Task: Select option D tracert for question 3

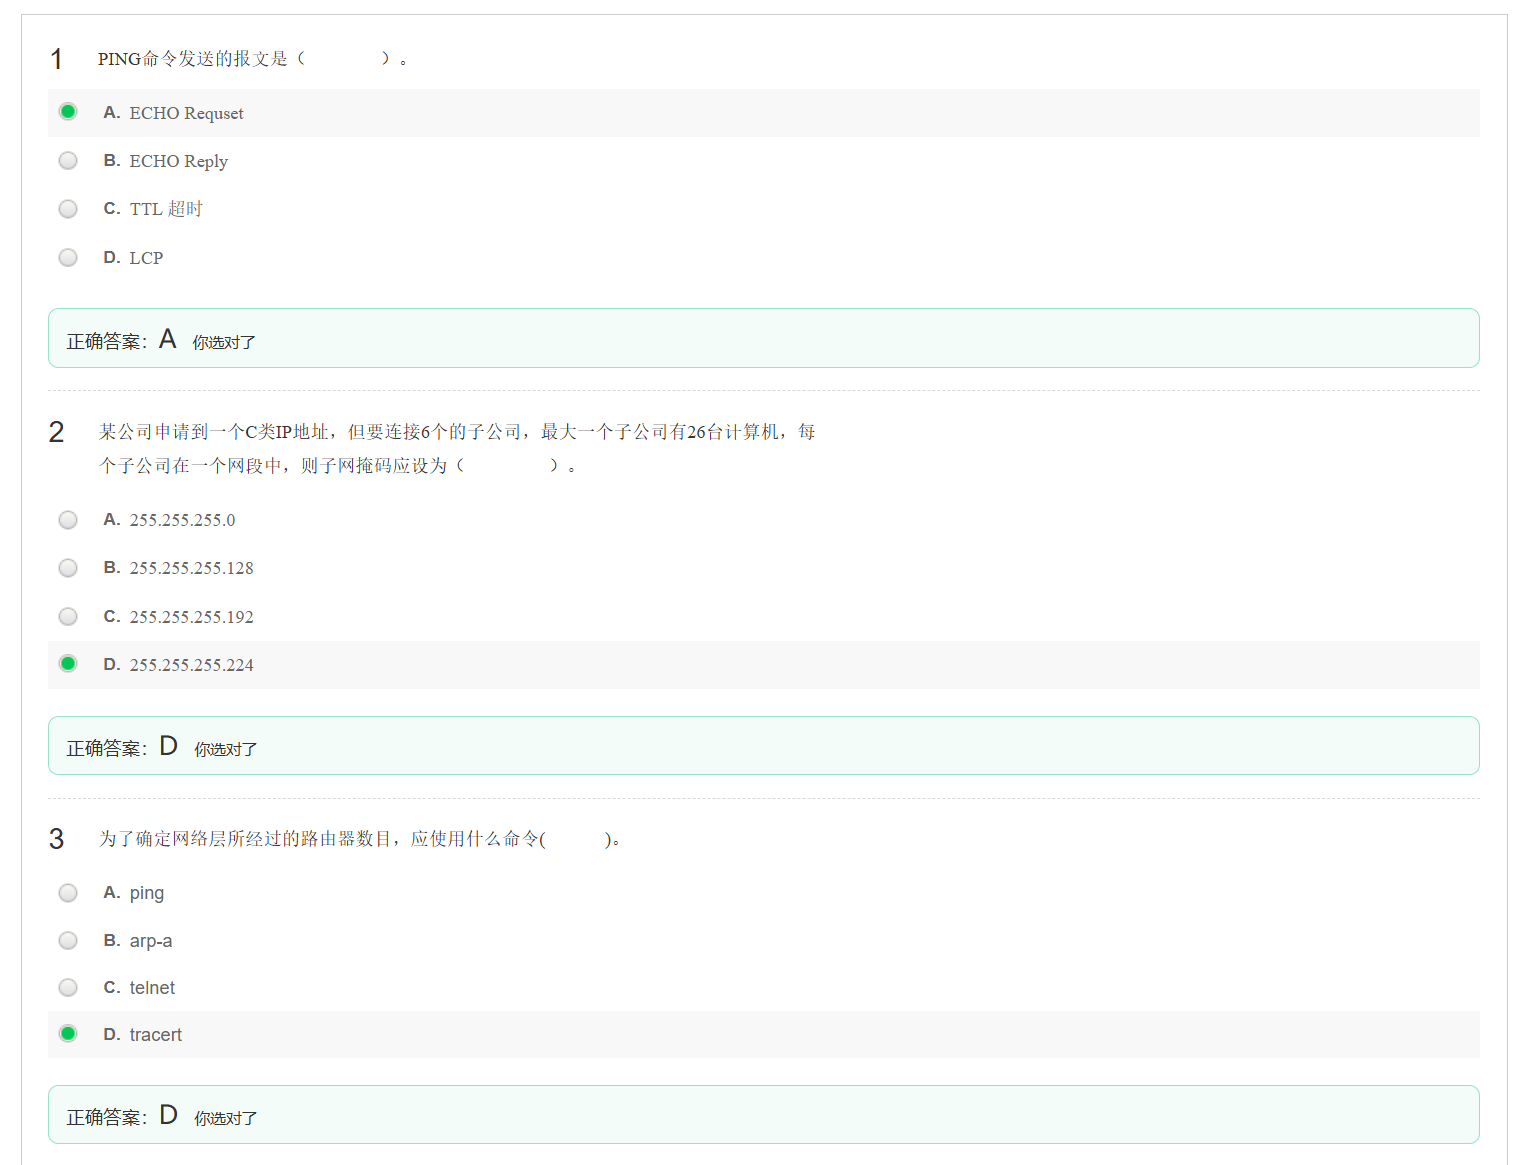Action: tap(67, 1033)
